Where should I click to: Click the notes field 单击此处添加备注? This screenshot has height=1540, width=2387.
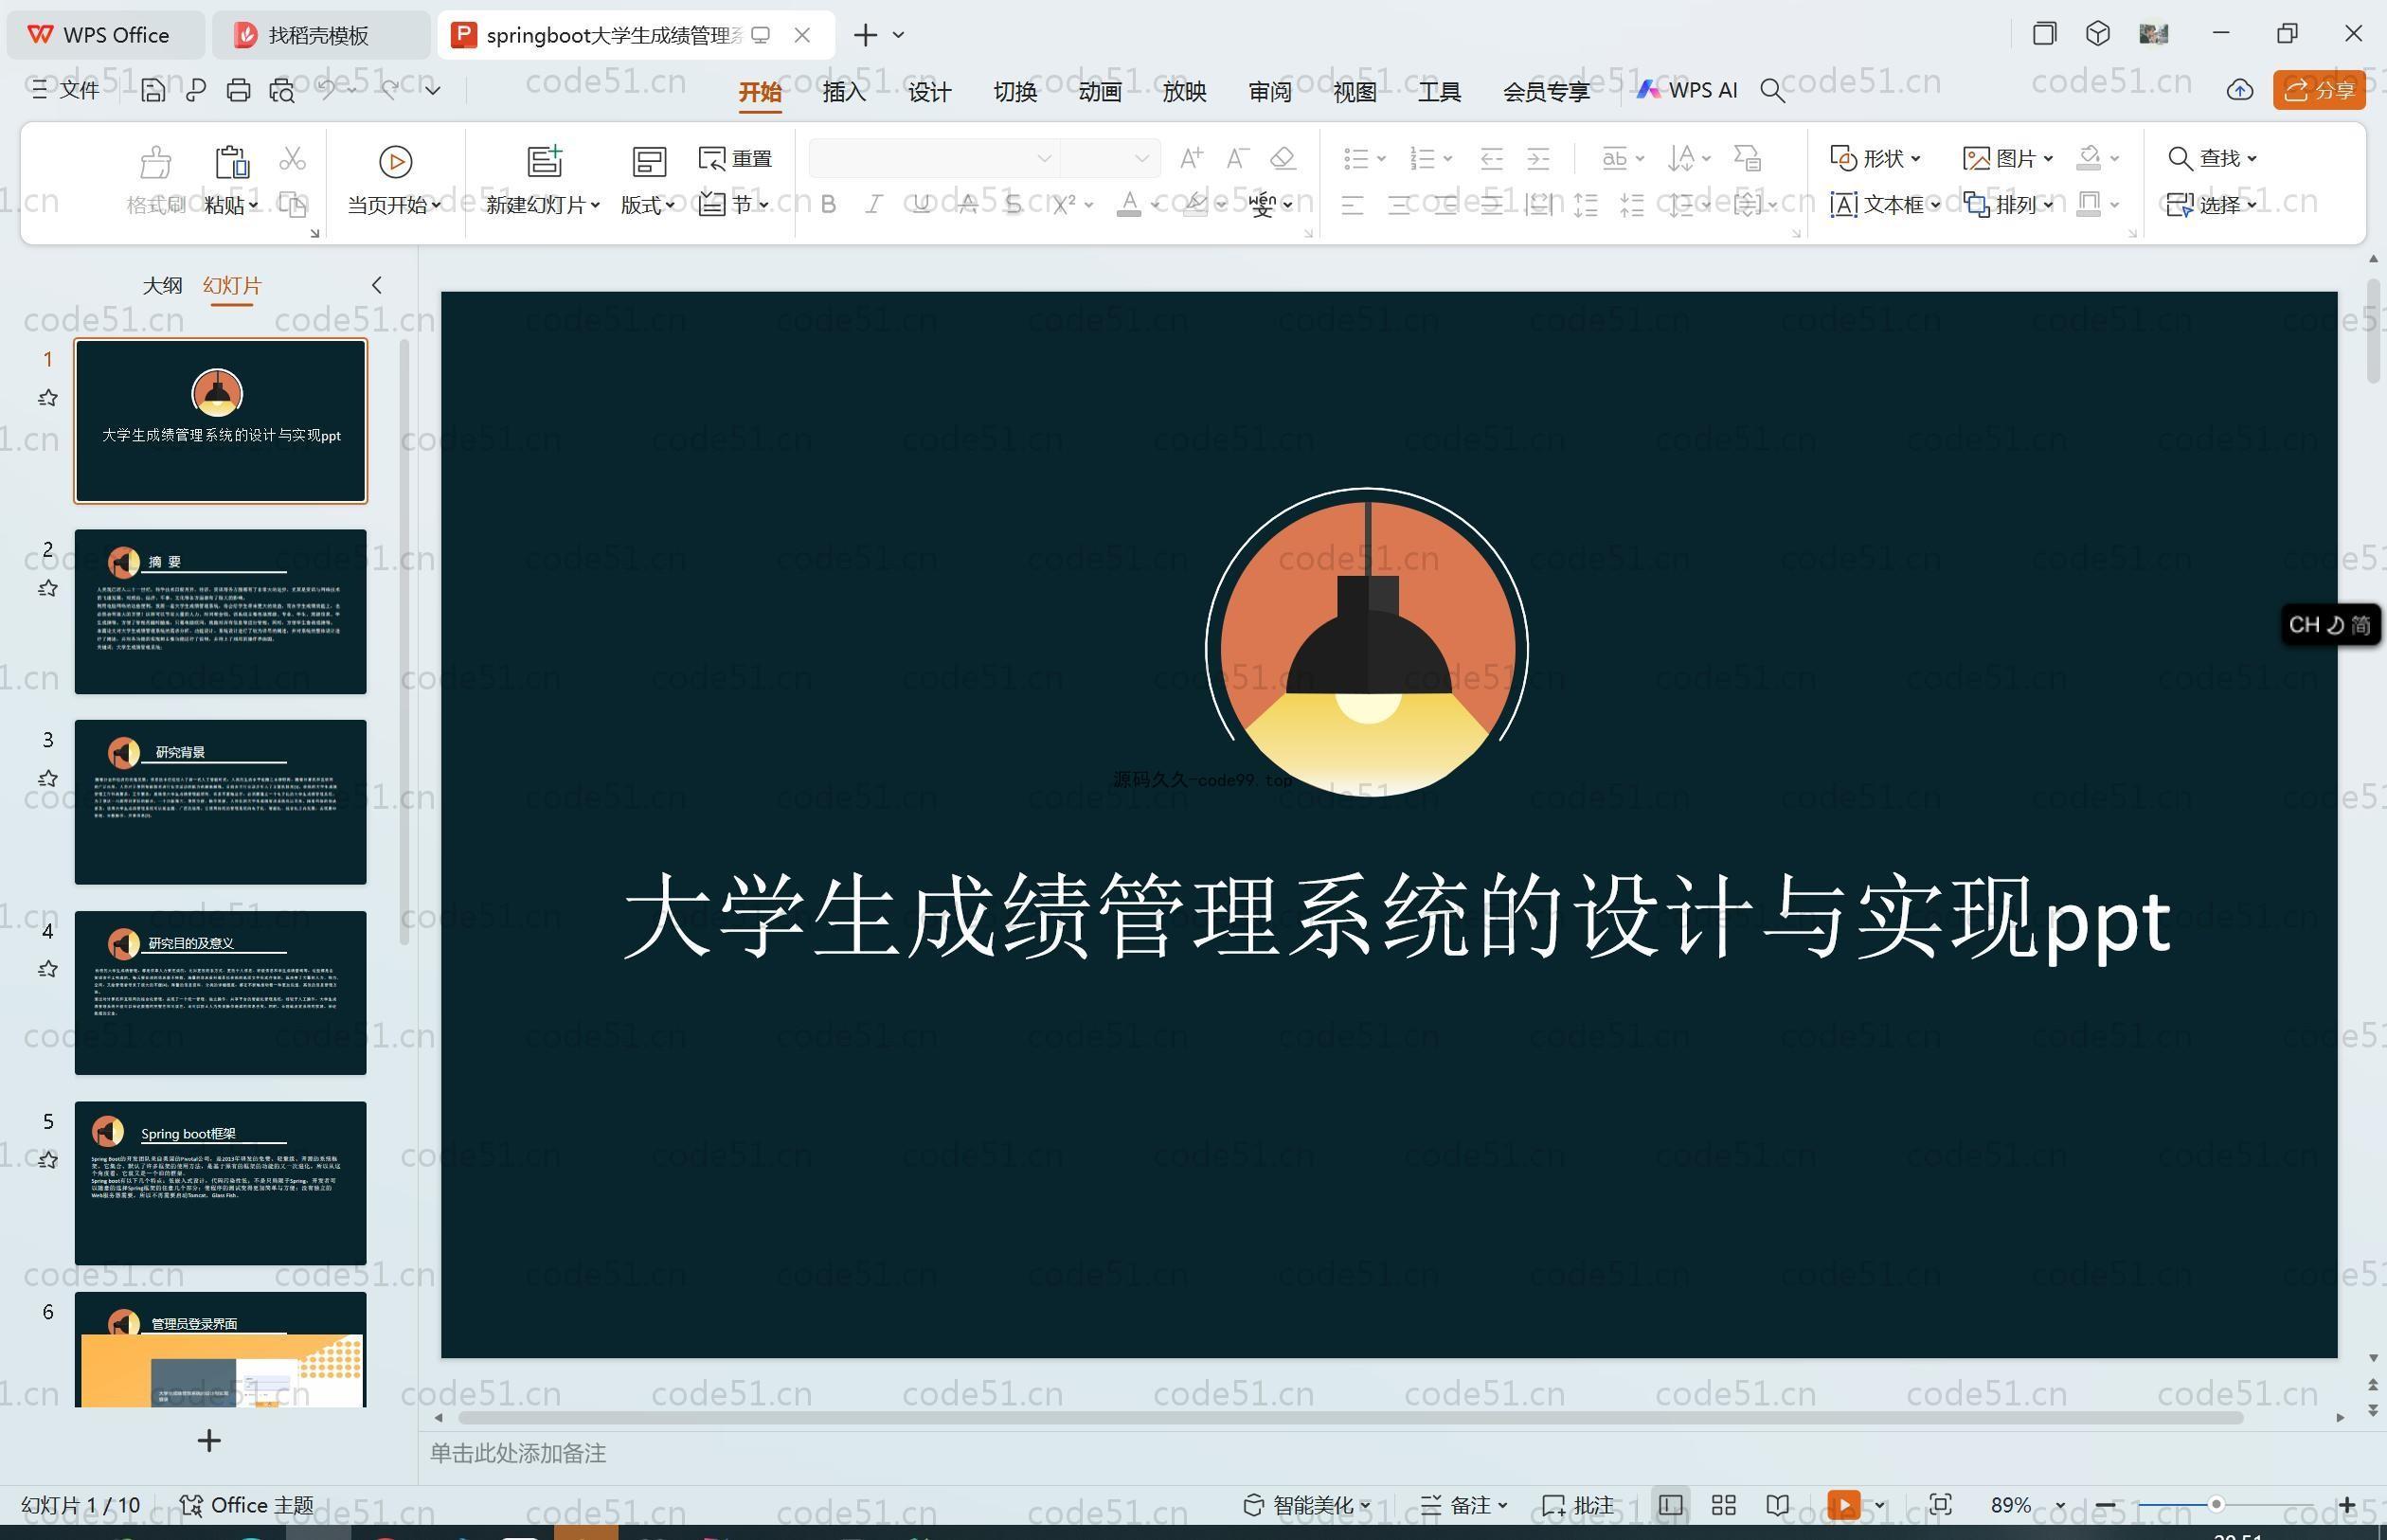(518, 1453)
